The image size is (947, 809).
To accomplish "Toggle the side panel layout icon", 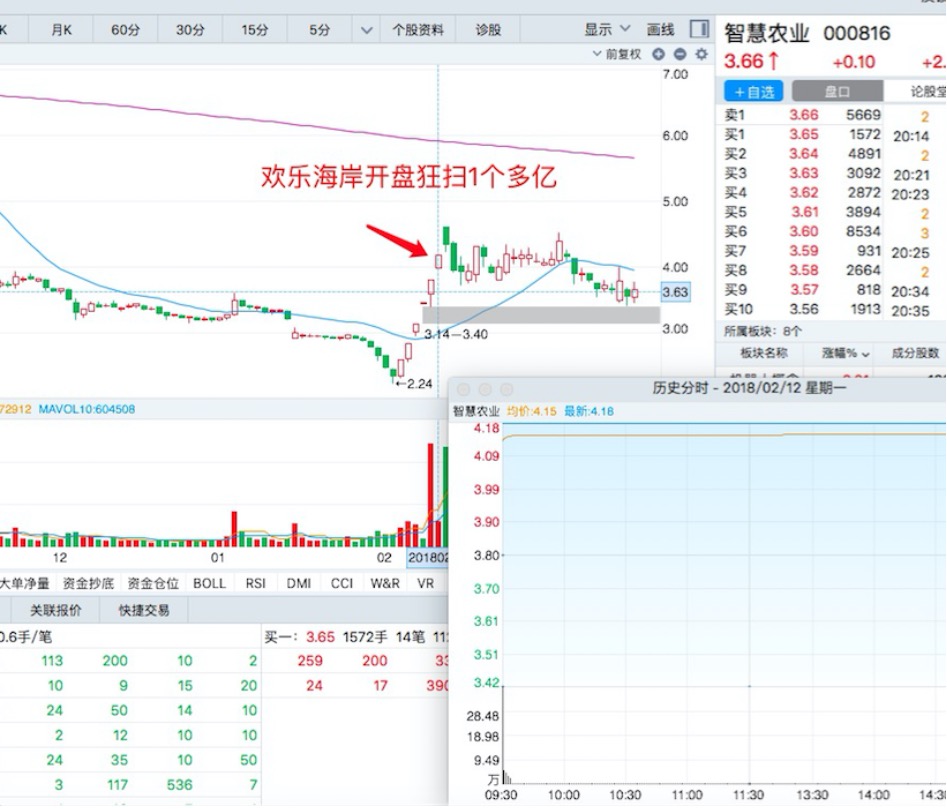I will click(699, 29).
